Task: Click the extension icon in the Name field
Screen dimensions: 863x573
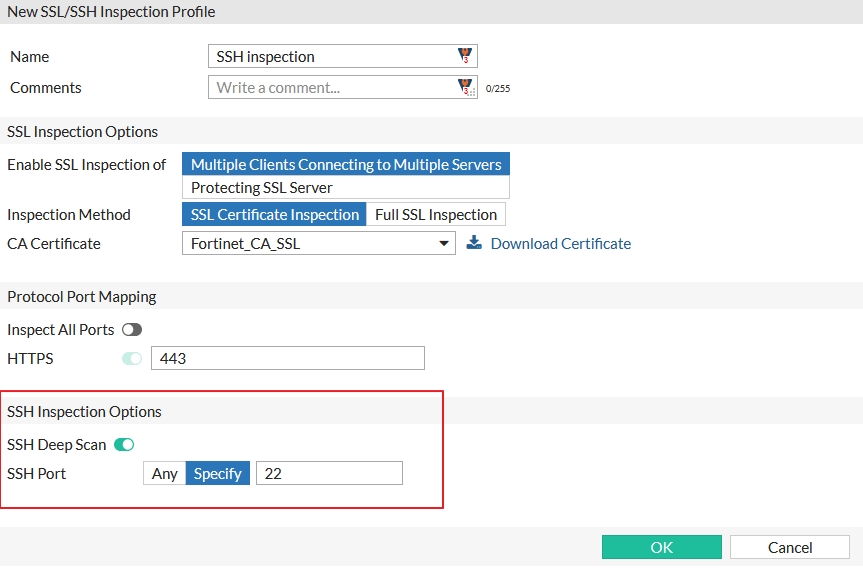Action: (465, 56)
